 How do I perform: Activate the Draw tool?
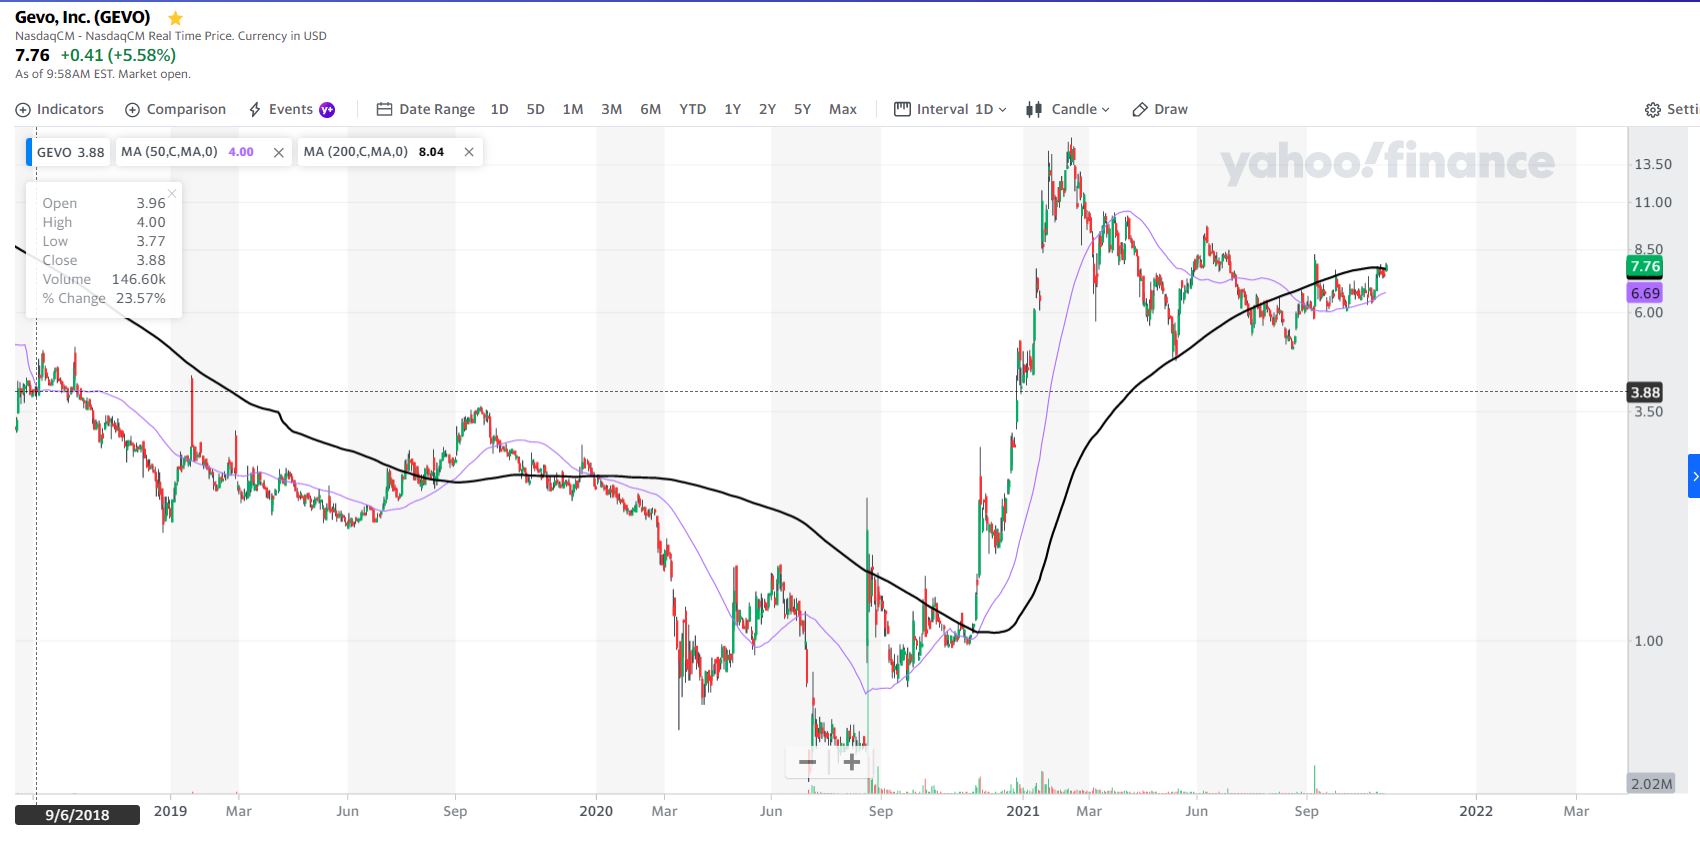[1160, 110]
